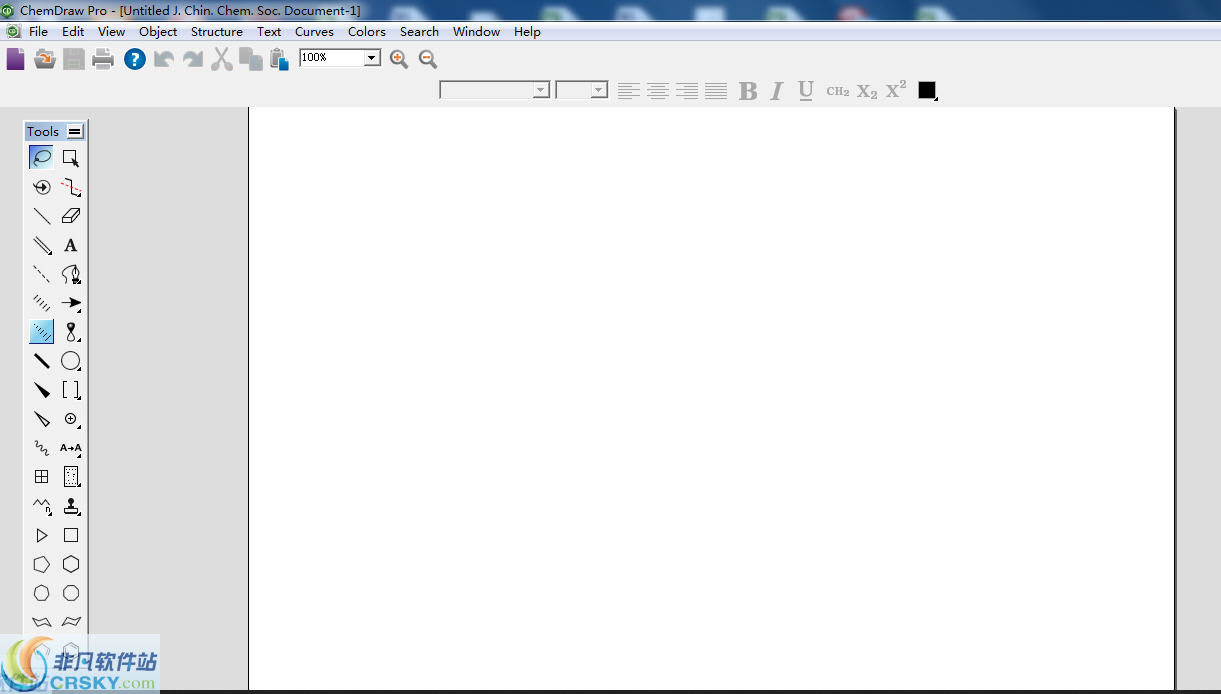The height and width of the screenshot is (694, 1221).
Task: Choose the Chemical Symbols tool
Action: point(70,419)
